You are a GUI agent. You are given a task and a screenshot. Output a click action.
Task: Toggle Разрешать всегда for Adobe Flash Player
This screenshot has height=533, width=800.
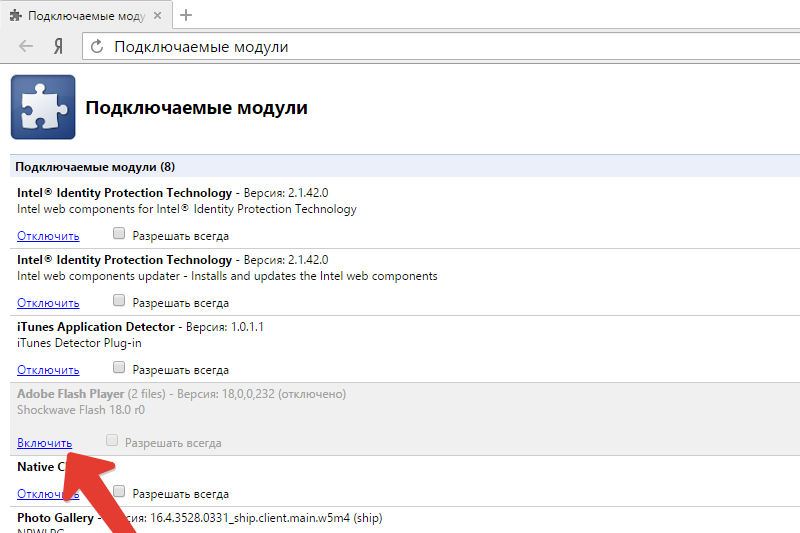click(x=112, y=440)
